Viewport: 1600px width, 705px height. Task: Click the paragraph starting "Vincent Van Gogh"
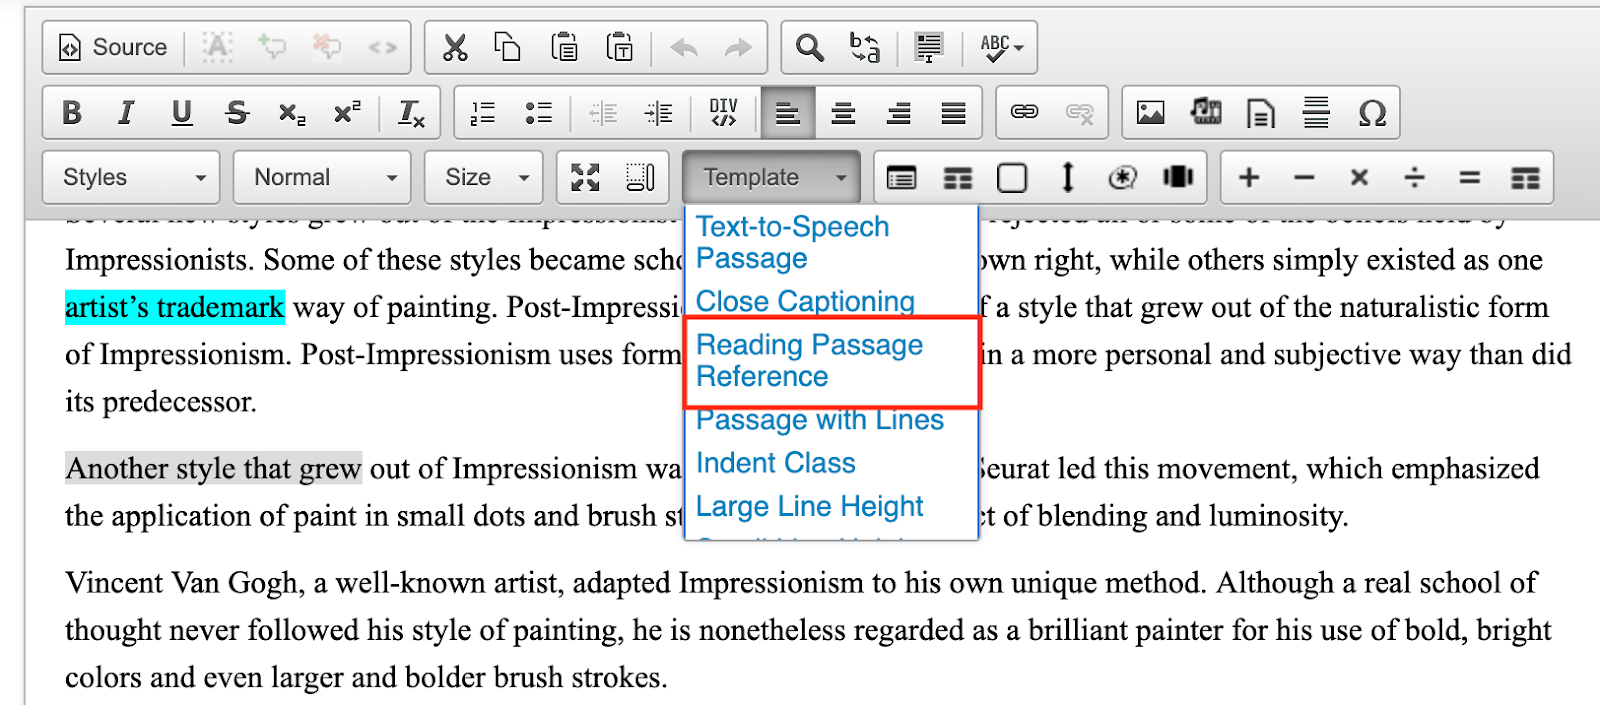tap(808, 630)
